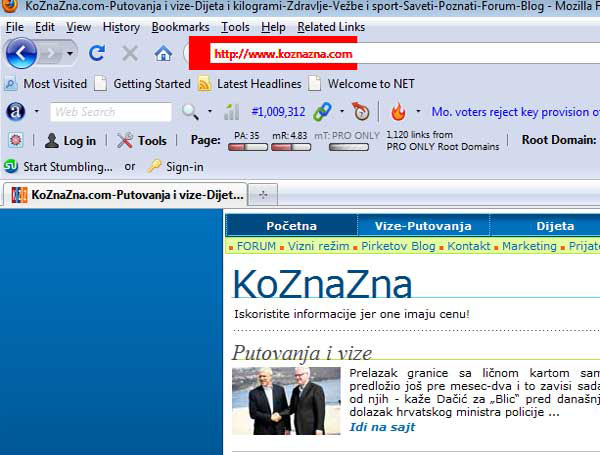The width and height of the screenshot is (600, 455).
Task: Click the related links chain icon
Action: [x=322, y=112]
